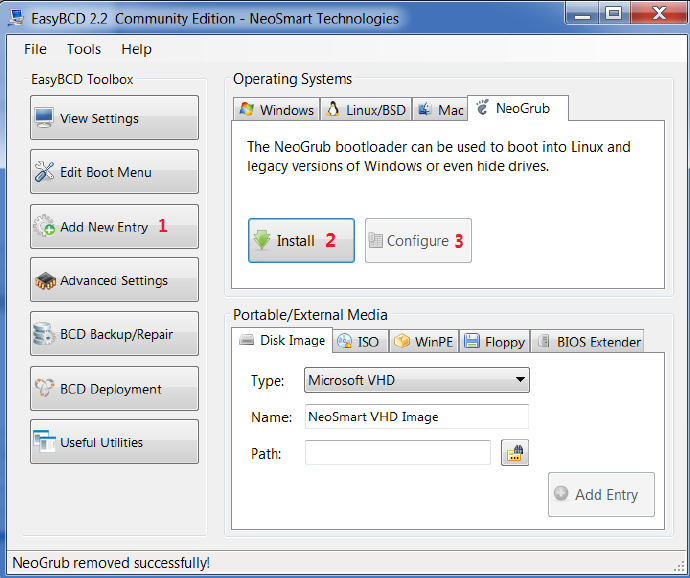
Task: Open the Tools menu
Action: point(84,49)
